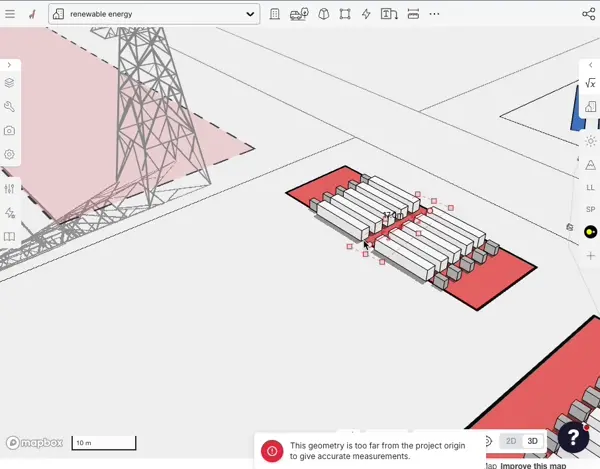The image size is (600, 469).
Task: Click the yellow dot black circle icon
Action: point(590,232)
